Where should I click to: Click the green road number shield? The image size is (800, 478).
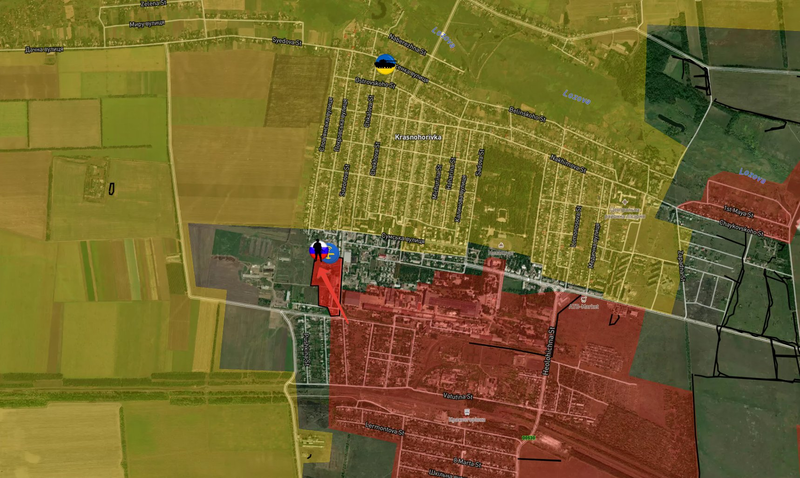pyautogui.click(x=527, y=438)
